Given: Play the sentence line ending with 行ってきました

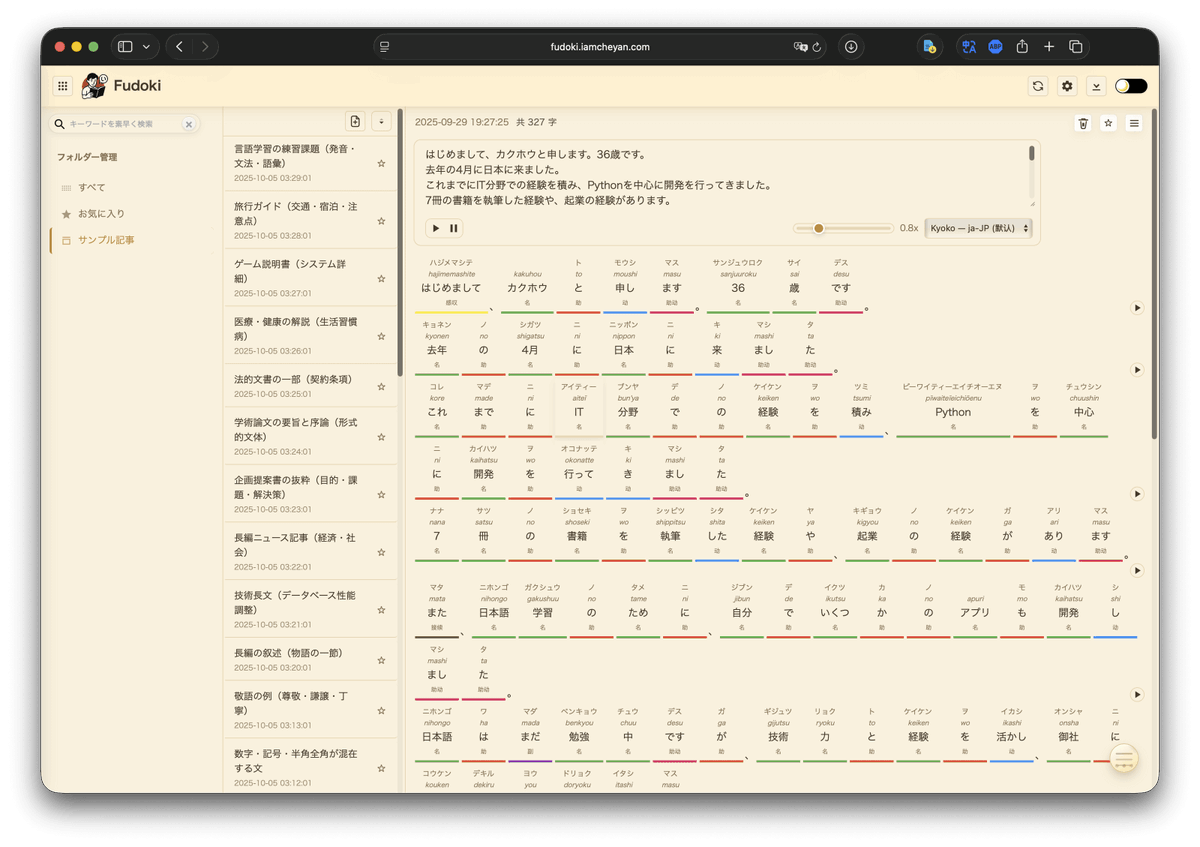Looking at the screenshot, I should pyautogui.click(x=1137, y=494).
